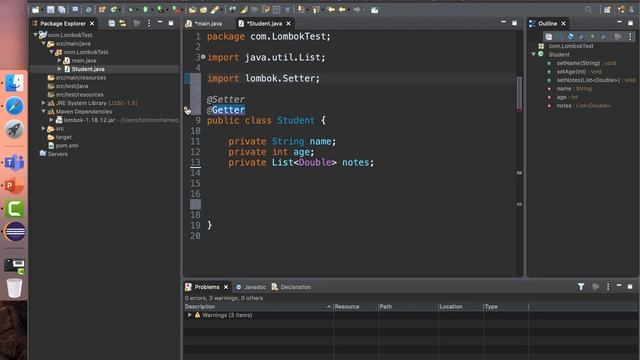The image size is (640, 360).
Task: Open the Declaration tab
Action: click(291, 287)
